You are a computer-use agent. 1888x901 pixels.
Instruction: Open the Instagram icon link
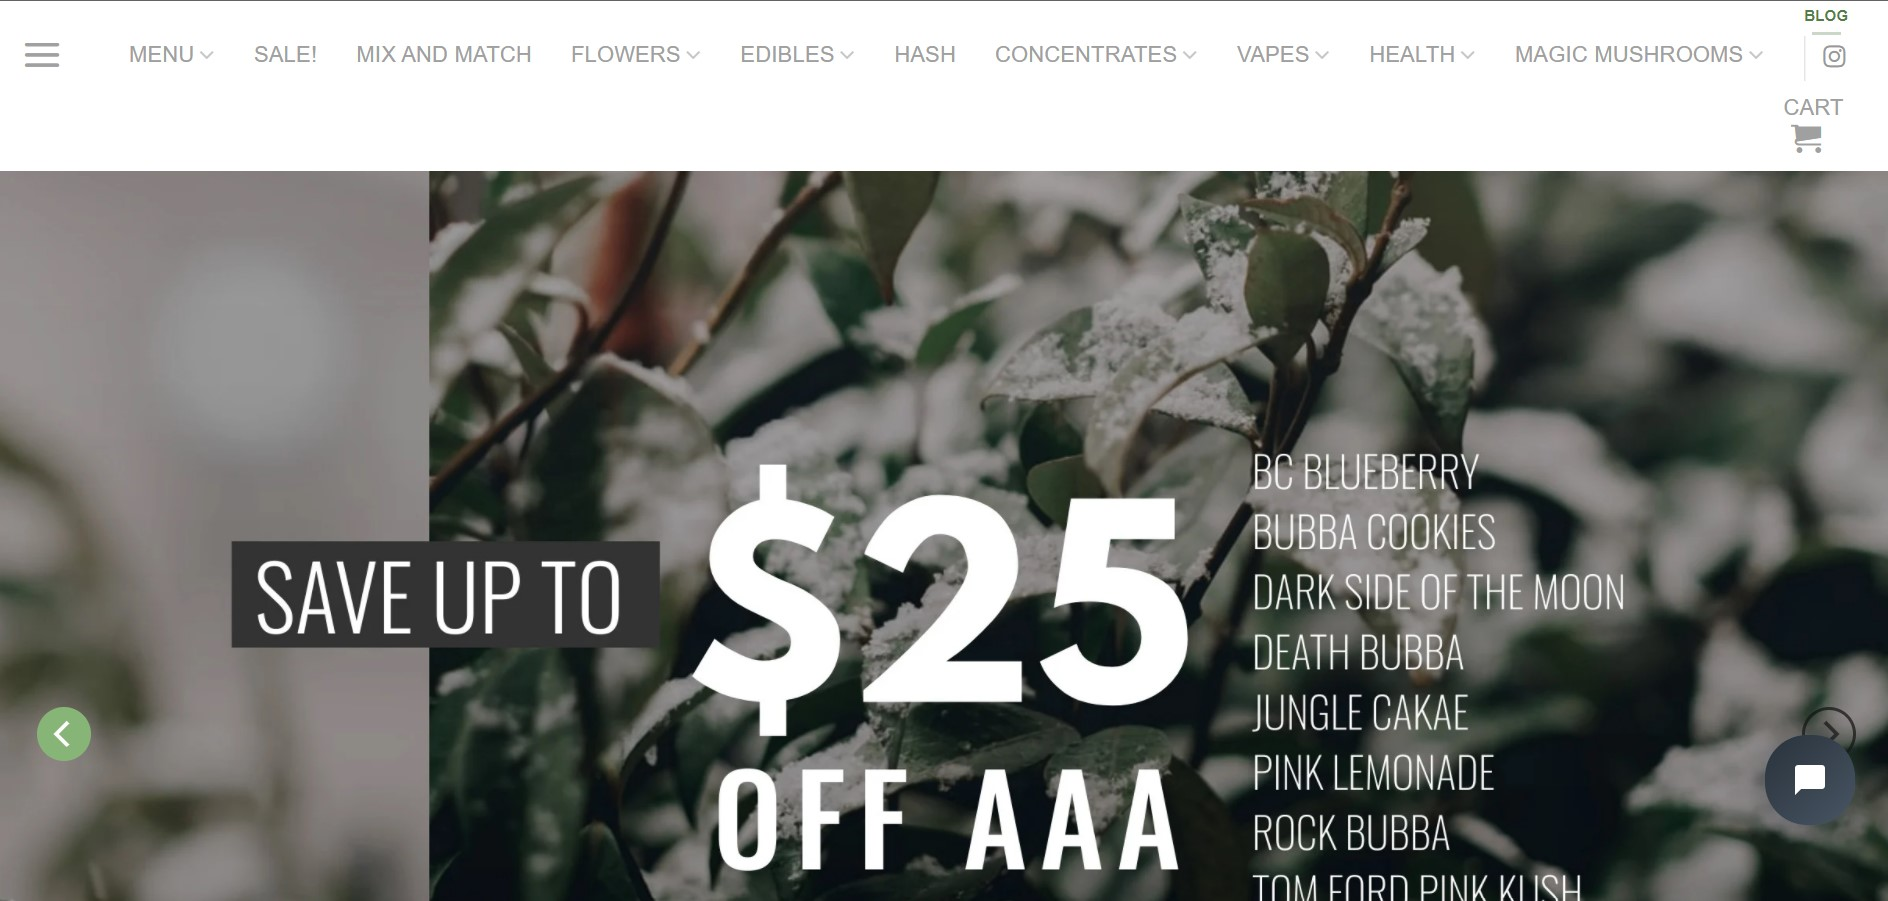[x=1834, y=56]
